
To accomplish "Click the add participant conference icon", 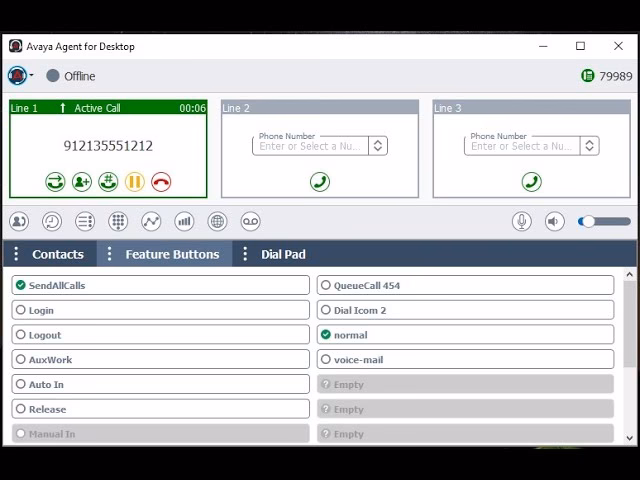I will 82,182.
